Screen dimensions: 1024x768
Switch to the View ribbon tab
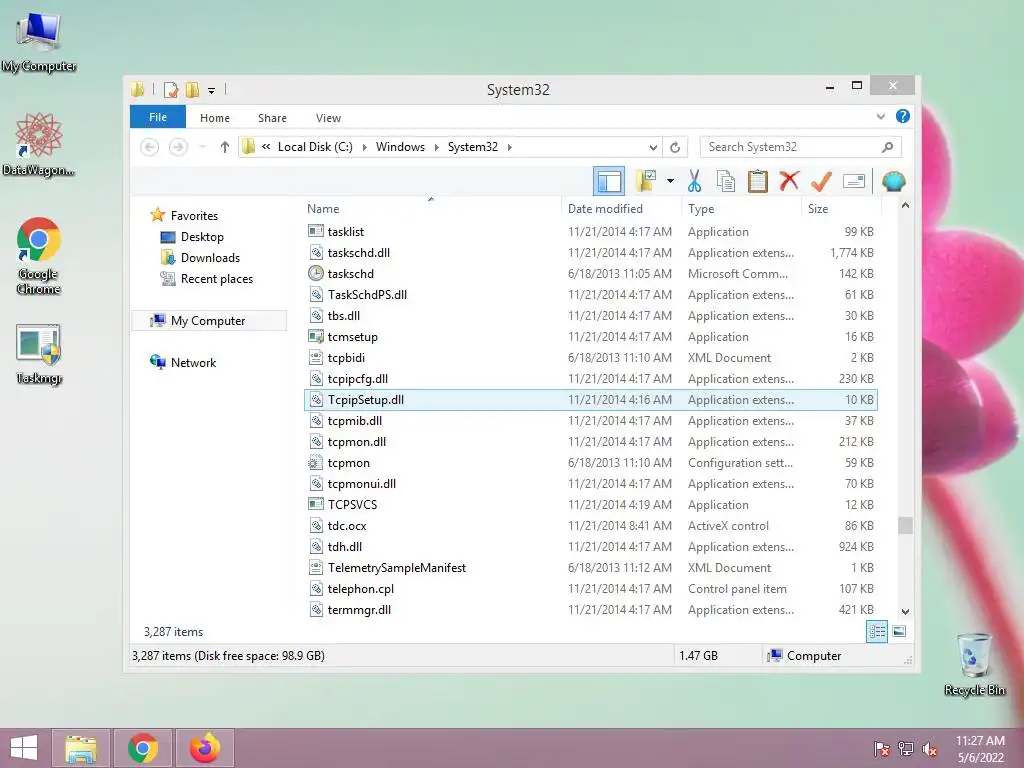pos(328,118)
